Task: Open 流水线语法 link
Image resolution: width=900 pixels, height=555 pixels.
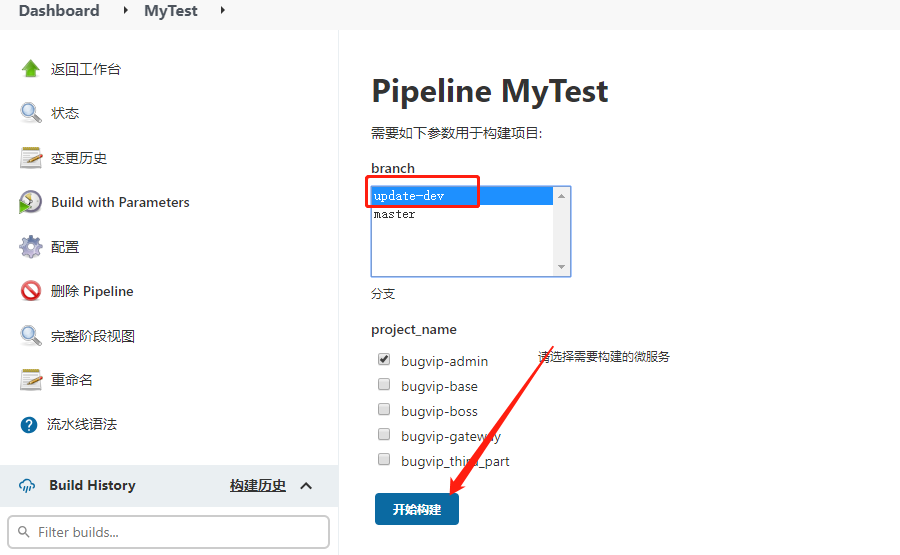Action: [x=82, y=425]
